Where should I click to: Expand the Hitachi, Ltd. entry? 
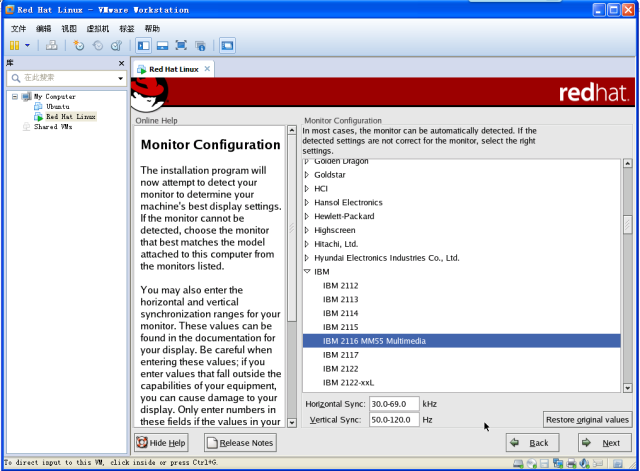tap(307, 244)
